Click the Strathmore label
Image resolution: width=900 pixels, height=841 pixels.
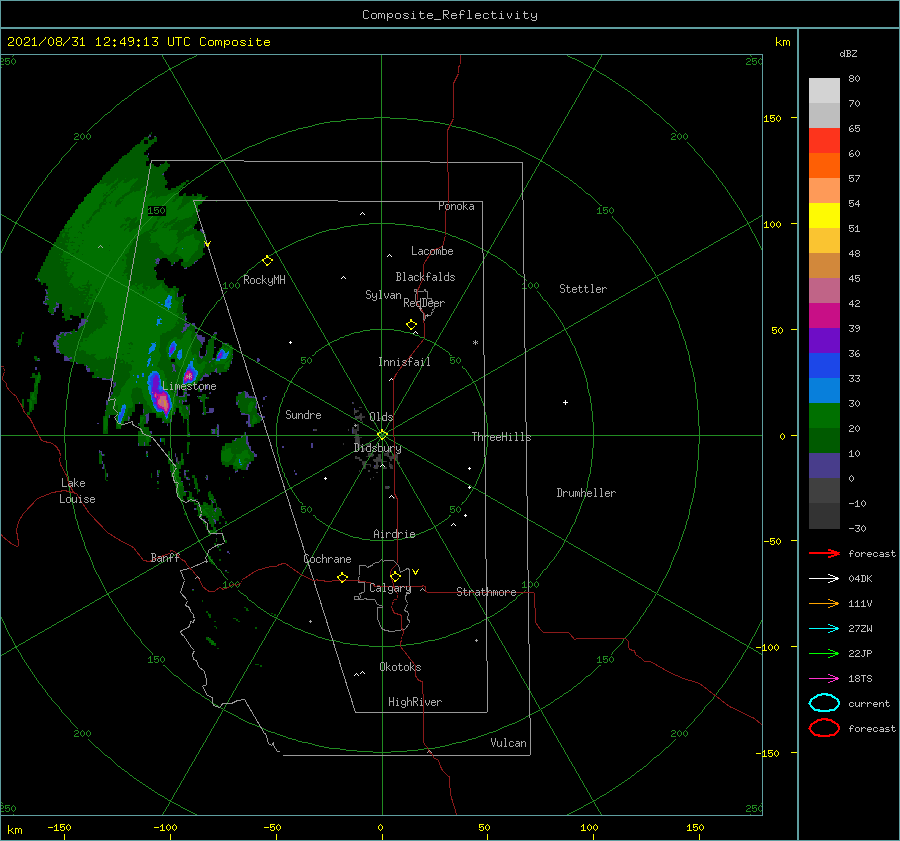pyautogui.click(x=486, y=592)
